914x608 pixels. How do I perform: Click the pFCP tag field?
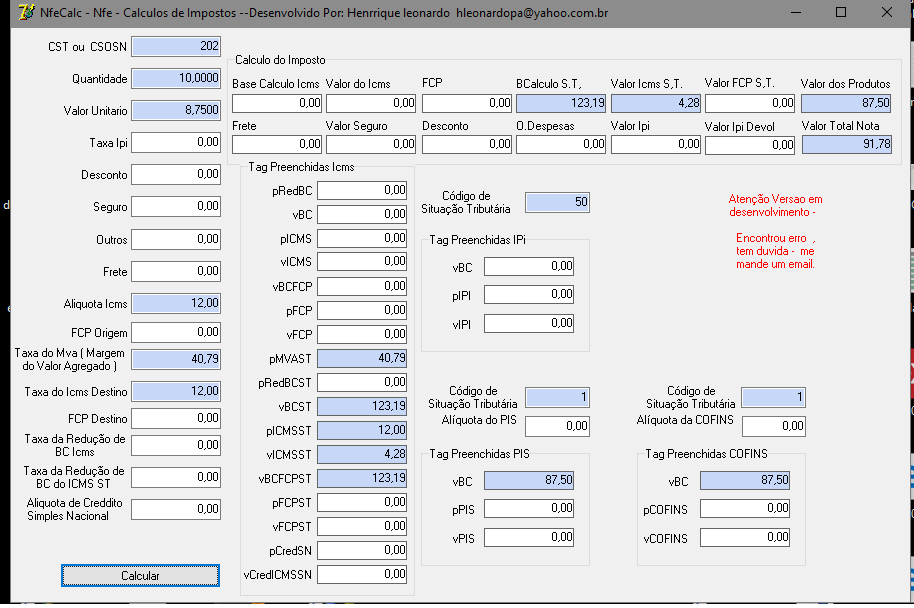tap(362, 311)
